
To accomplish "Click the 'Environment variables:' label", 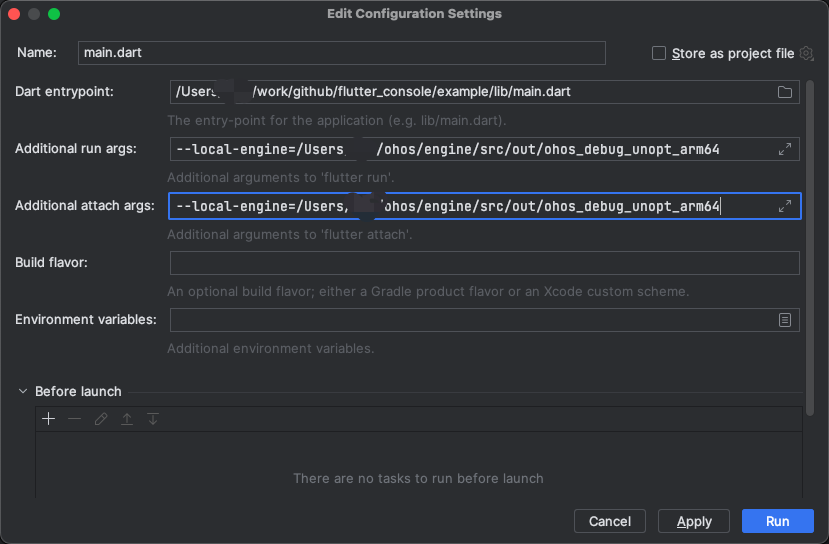I will pyautogui.click(x=86, y=319).
